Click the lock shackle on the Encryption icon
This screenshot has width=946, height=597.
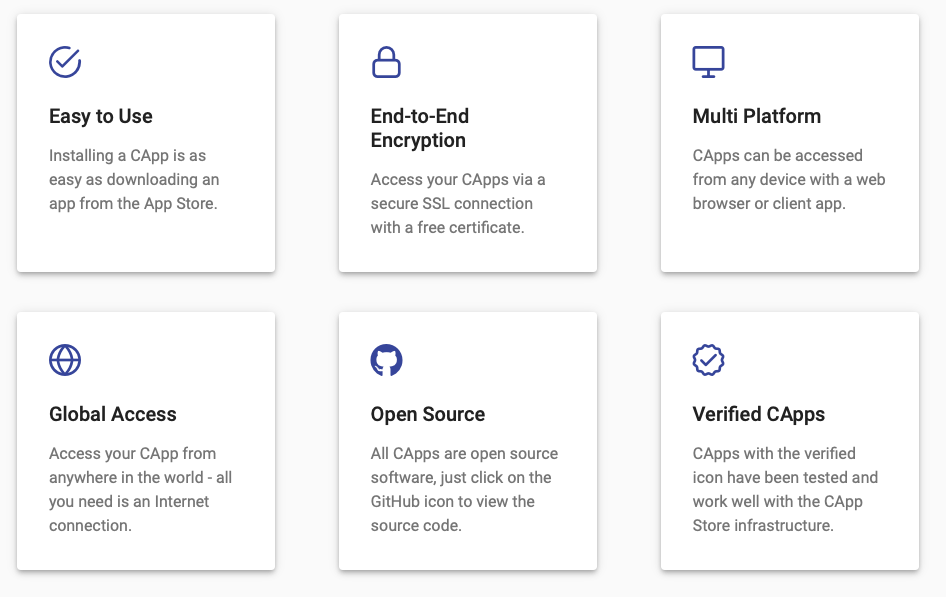pos(386,51)
